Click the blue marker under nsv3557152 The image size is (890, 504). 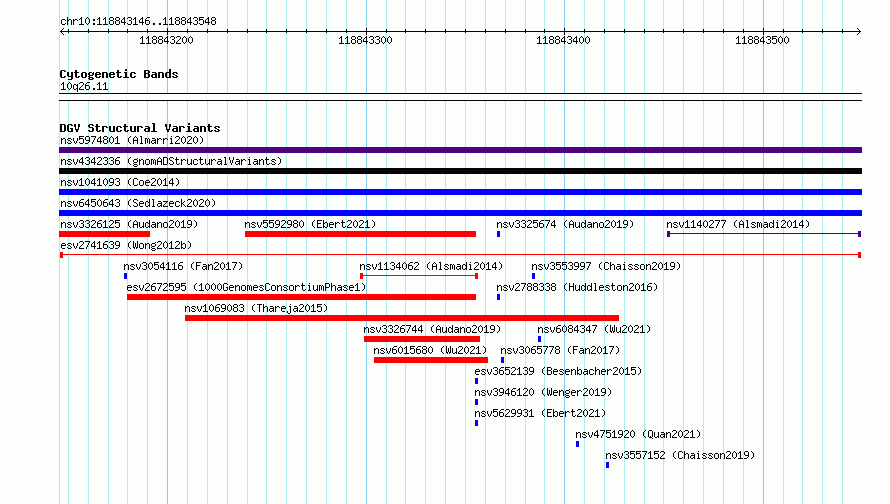coord(607,465)
